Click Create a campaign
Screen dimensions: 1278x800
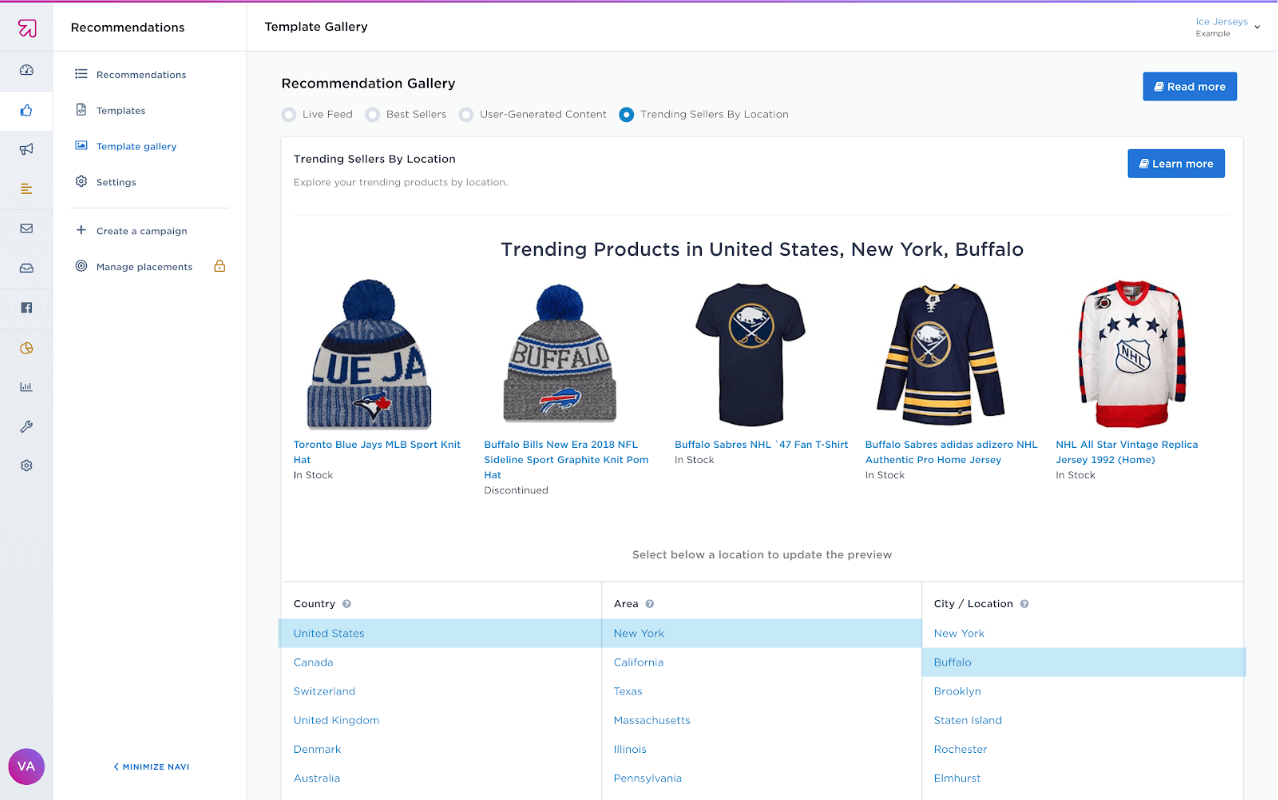pos(141,231)
